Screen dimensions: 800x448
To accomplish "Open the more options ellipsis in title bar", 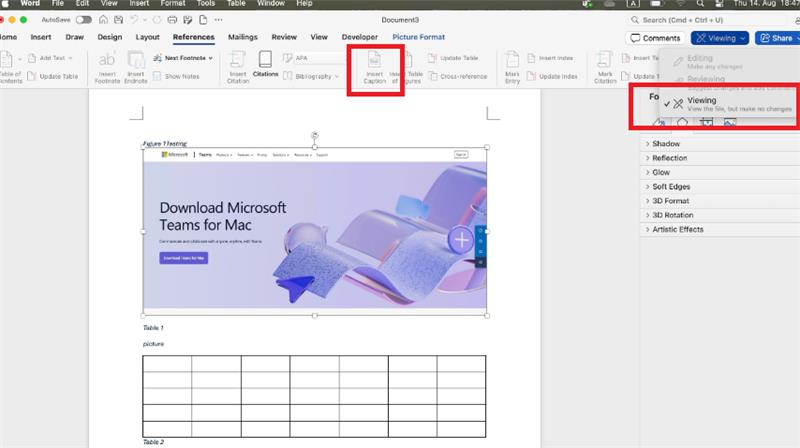I will click(218, 20).
